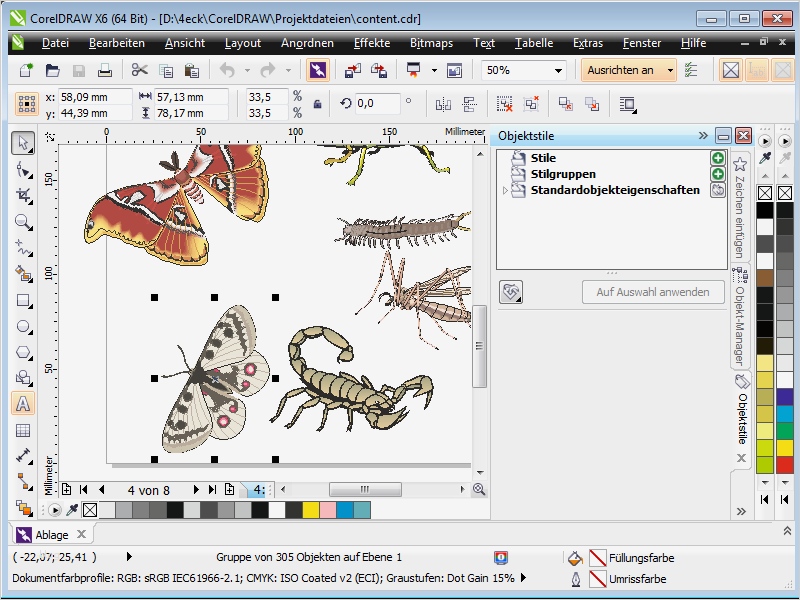Click the rotation angle input field
Screen dimensions: 800x600
[x=376, y=104]
